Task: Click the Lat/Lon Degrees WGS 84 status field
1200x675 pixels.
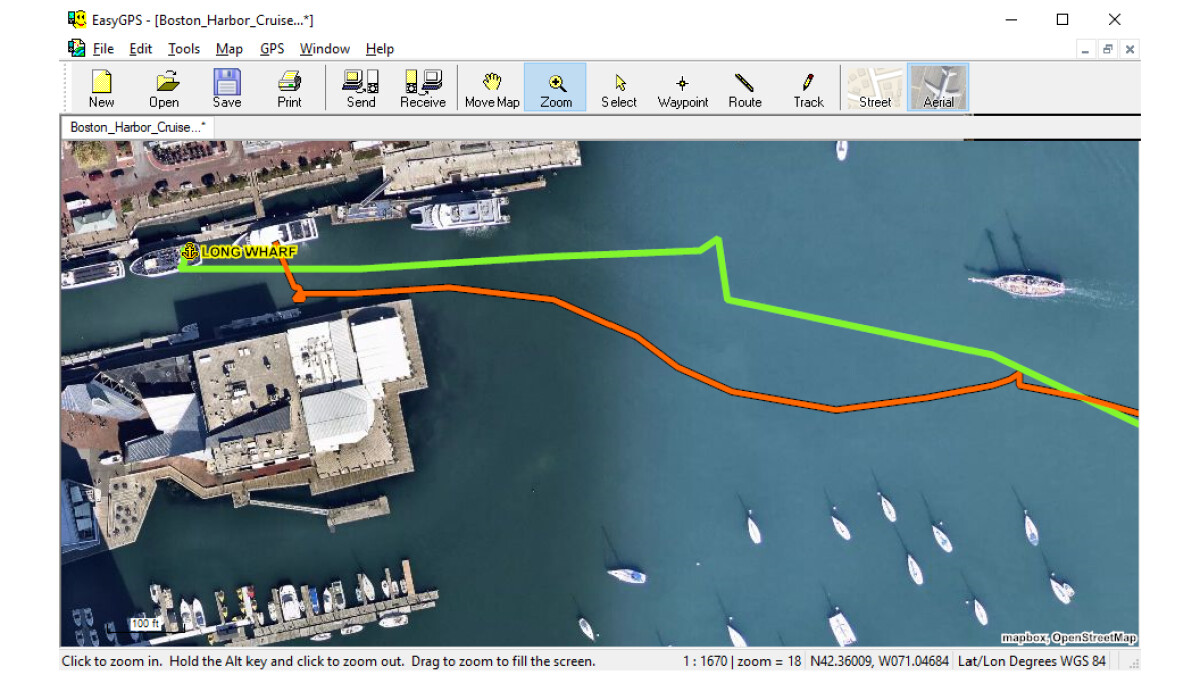Action: (1032, 661)
